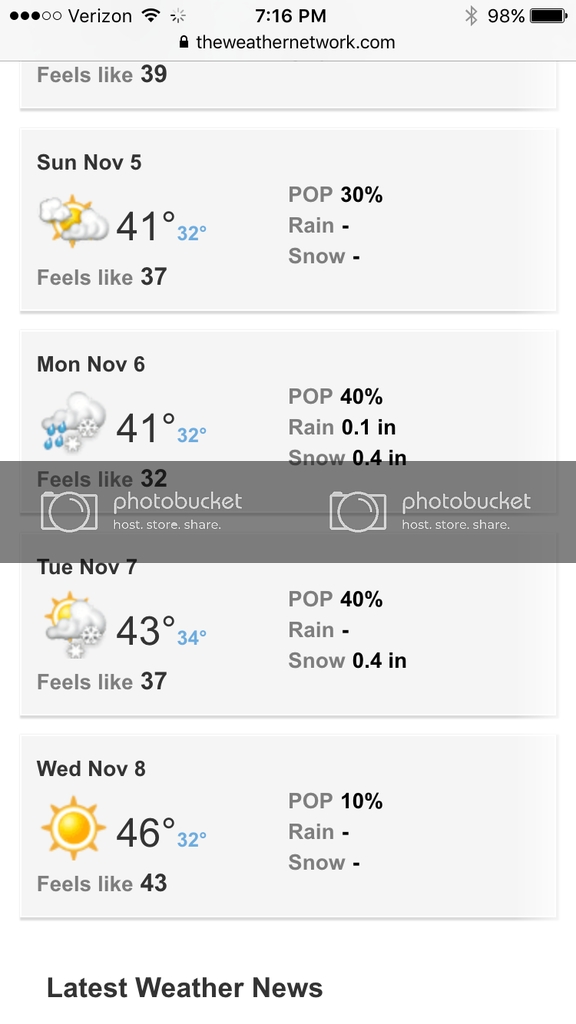This screenshot has height=1024, width=576.
Task: Tap the left Photobucket camera logo
Action: click(x=69, y=511)
